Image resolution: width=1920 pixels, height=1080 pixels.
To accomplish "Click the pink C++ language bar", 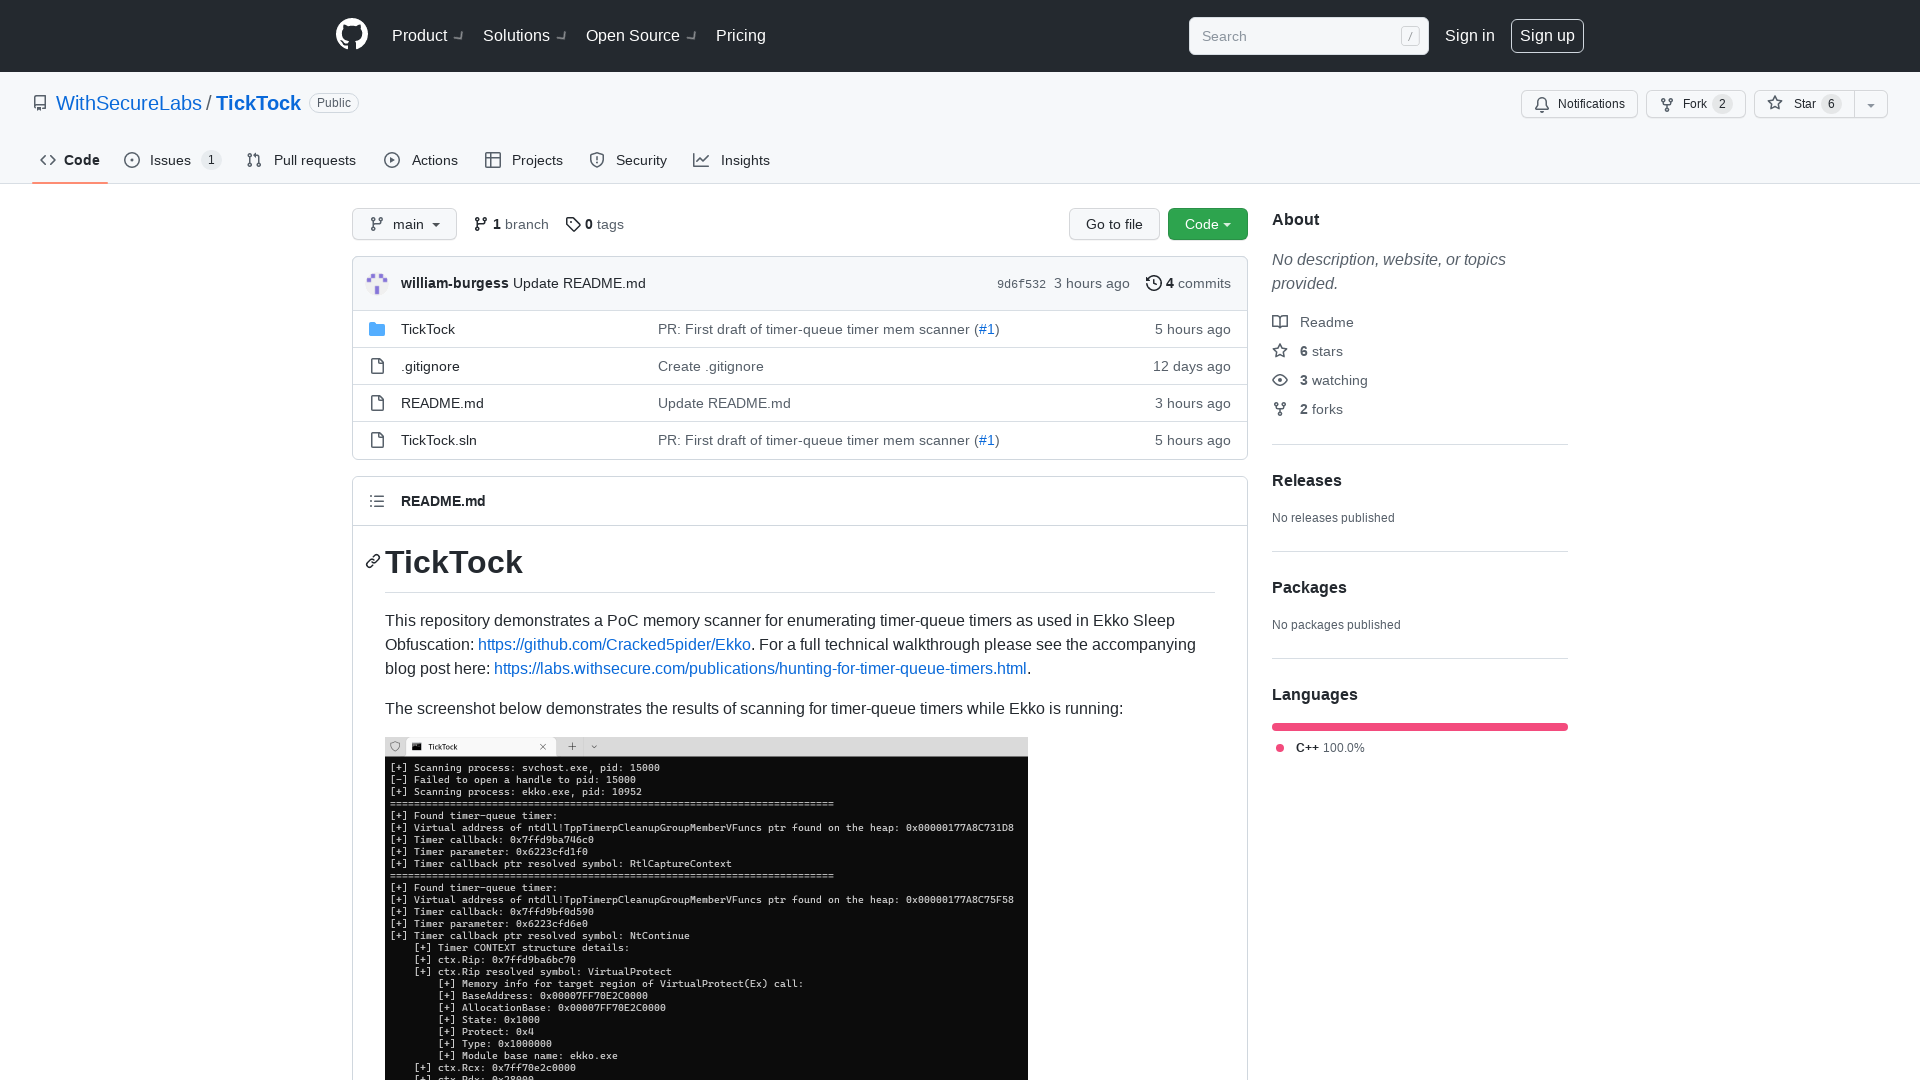I will pyautogui.click(x=1419, y=727).
